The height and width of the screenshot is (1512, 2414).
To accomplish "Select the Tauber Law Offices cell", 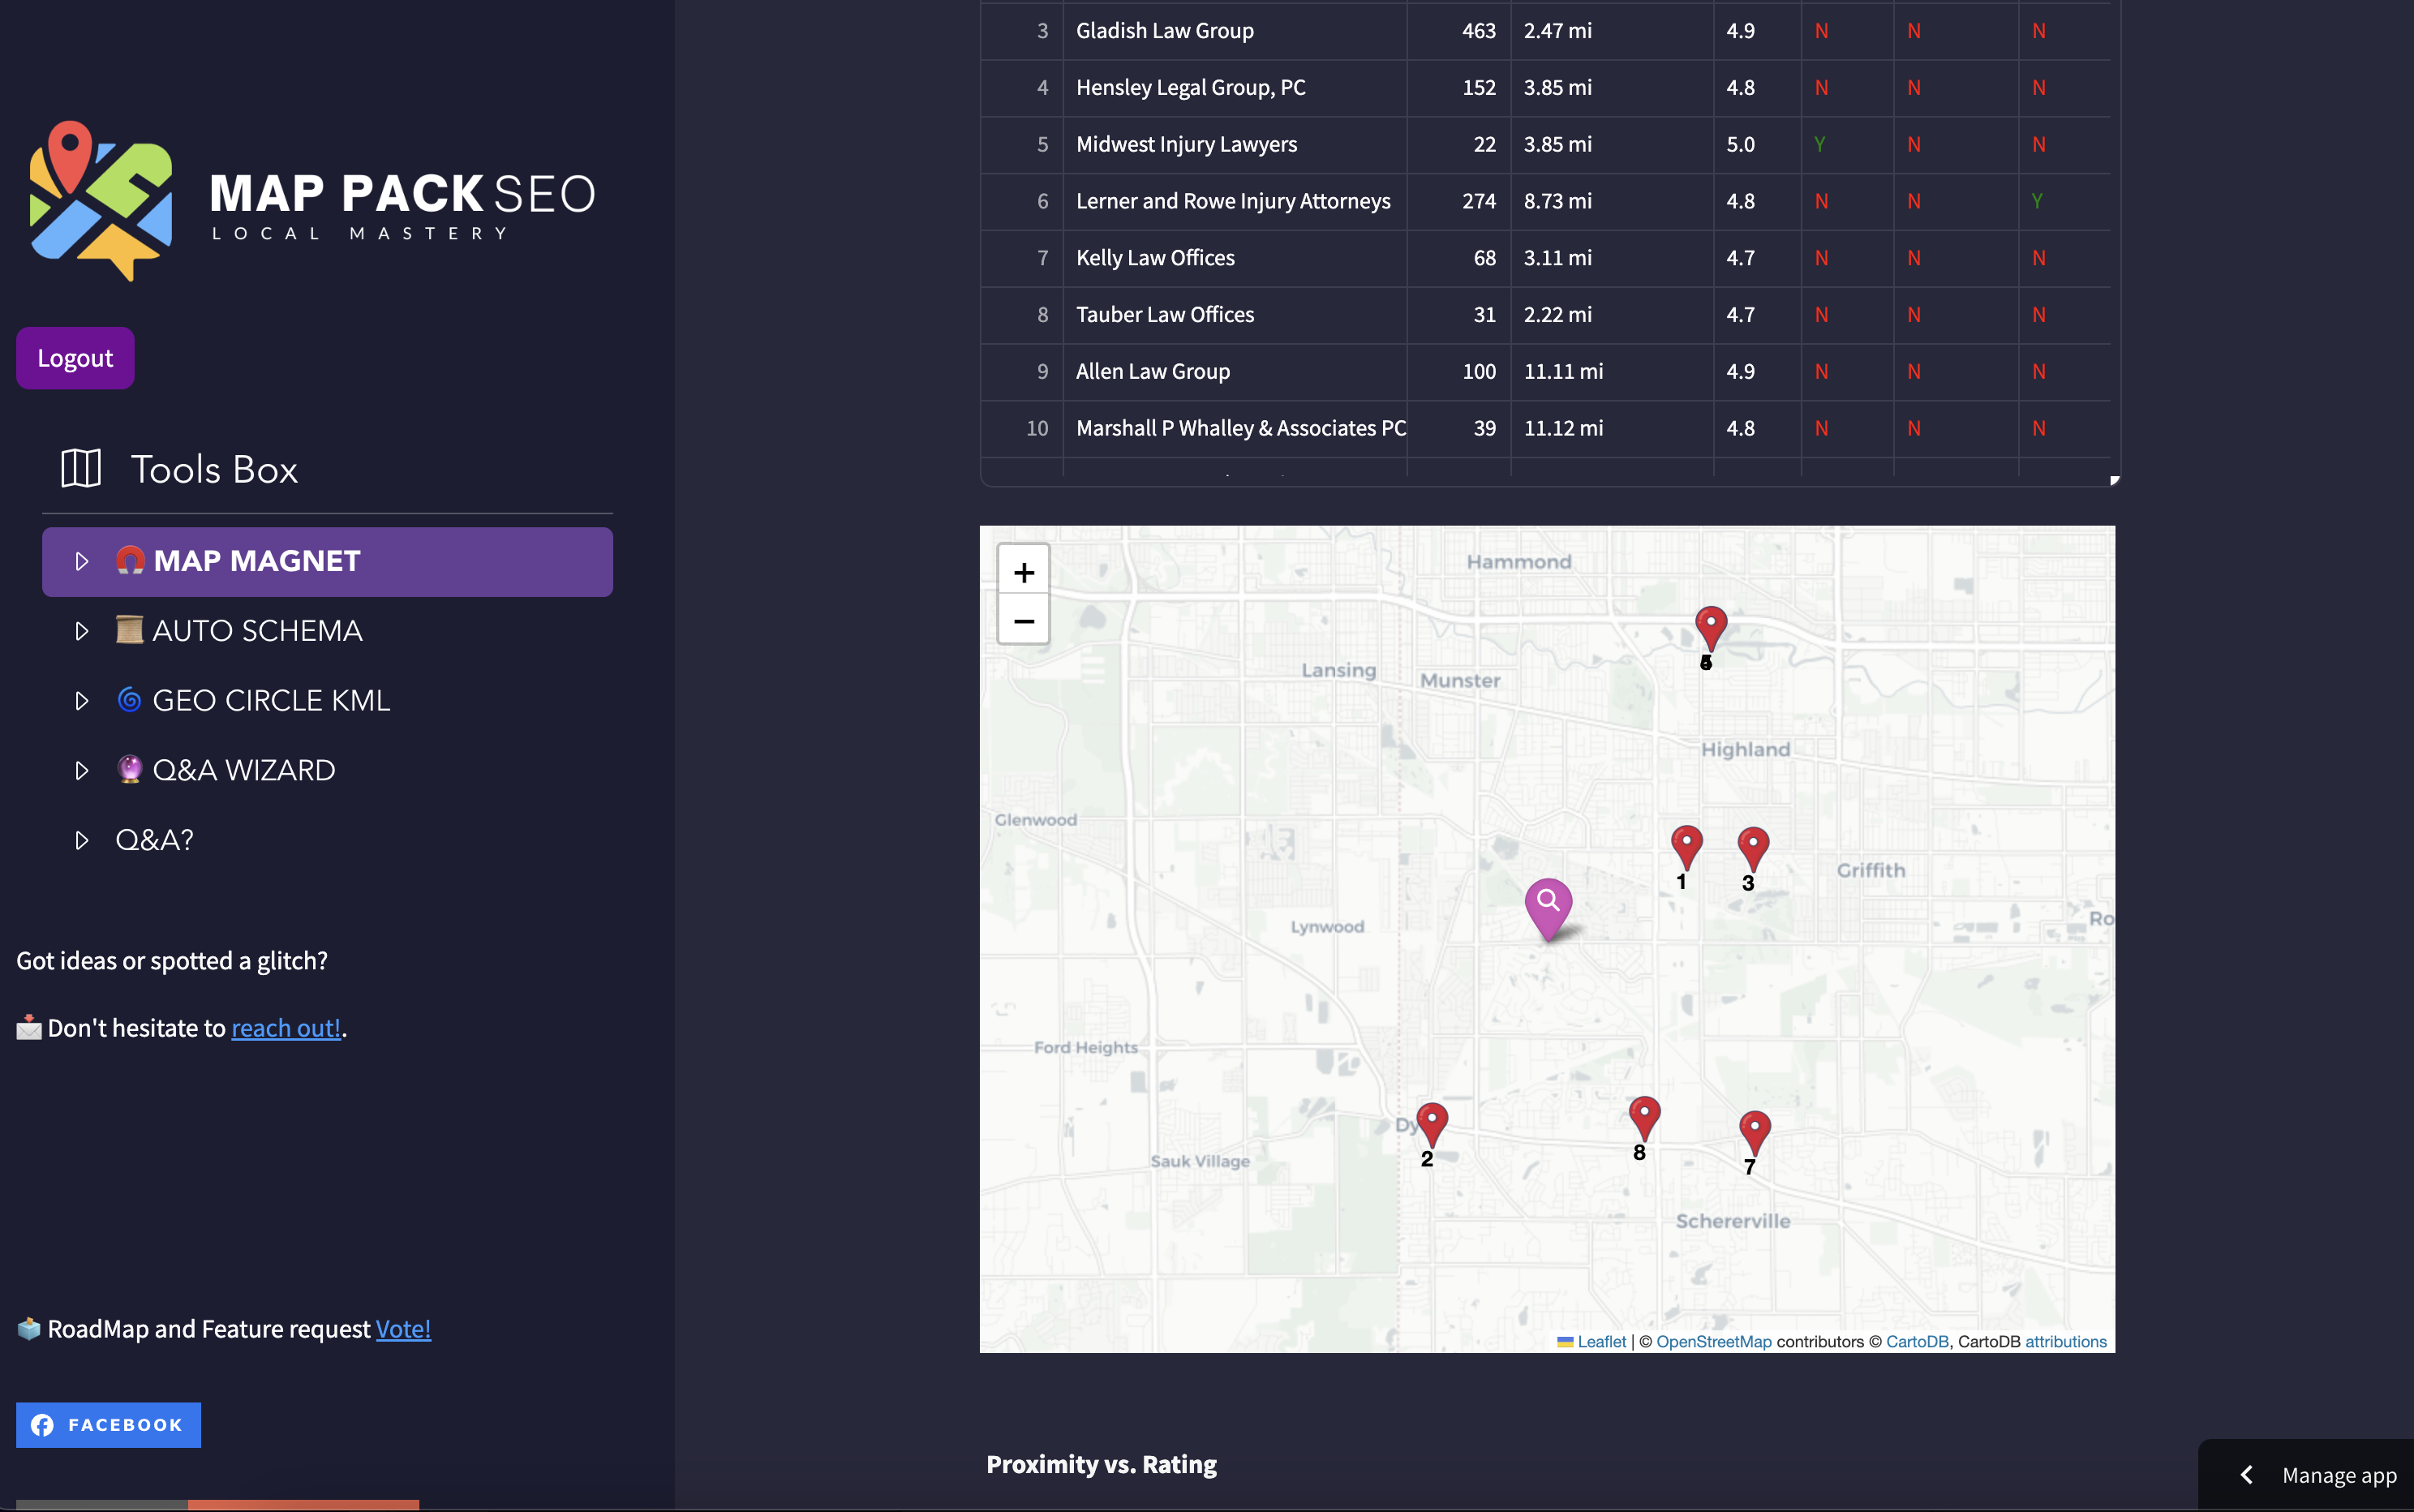I will (1235, 315).
